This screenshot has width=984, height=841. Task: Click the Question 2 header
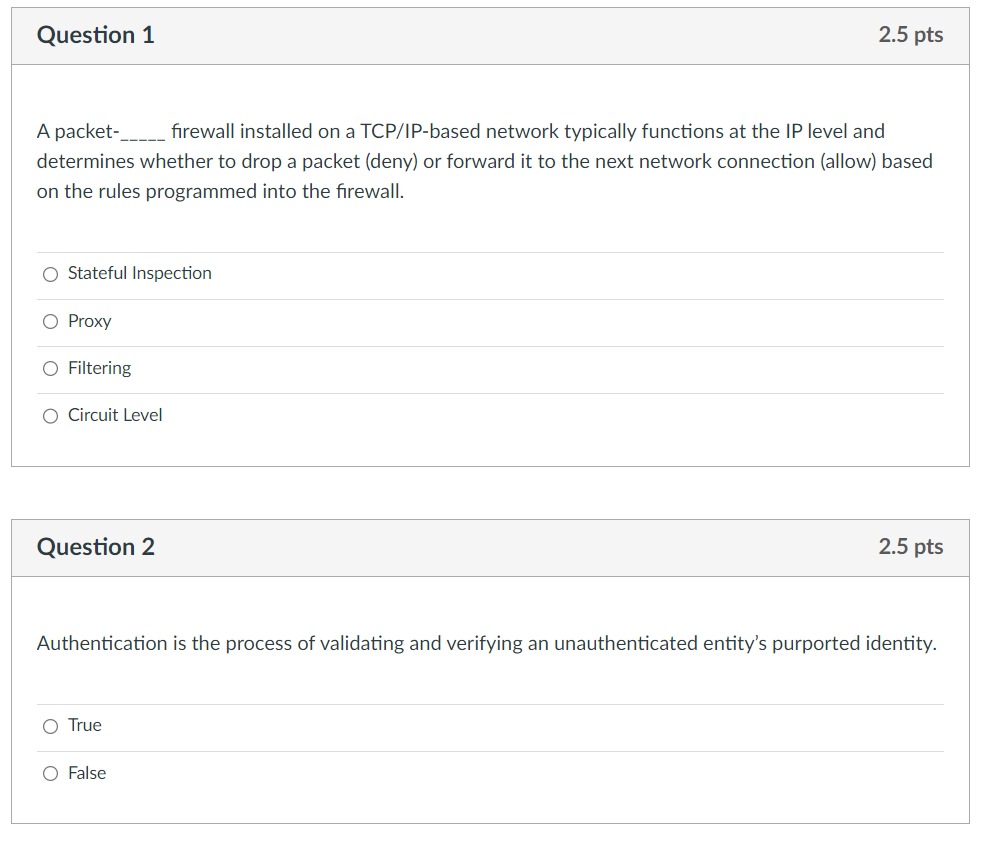95,547
